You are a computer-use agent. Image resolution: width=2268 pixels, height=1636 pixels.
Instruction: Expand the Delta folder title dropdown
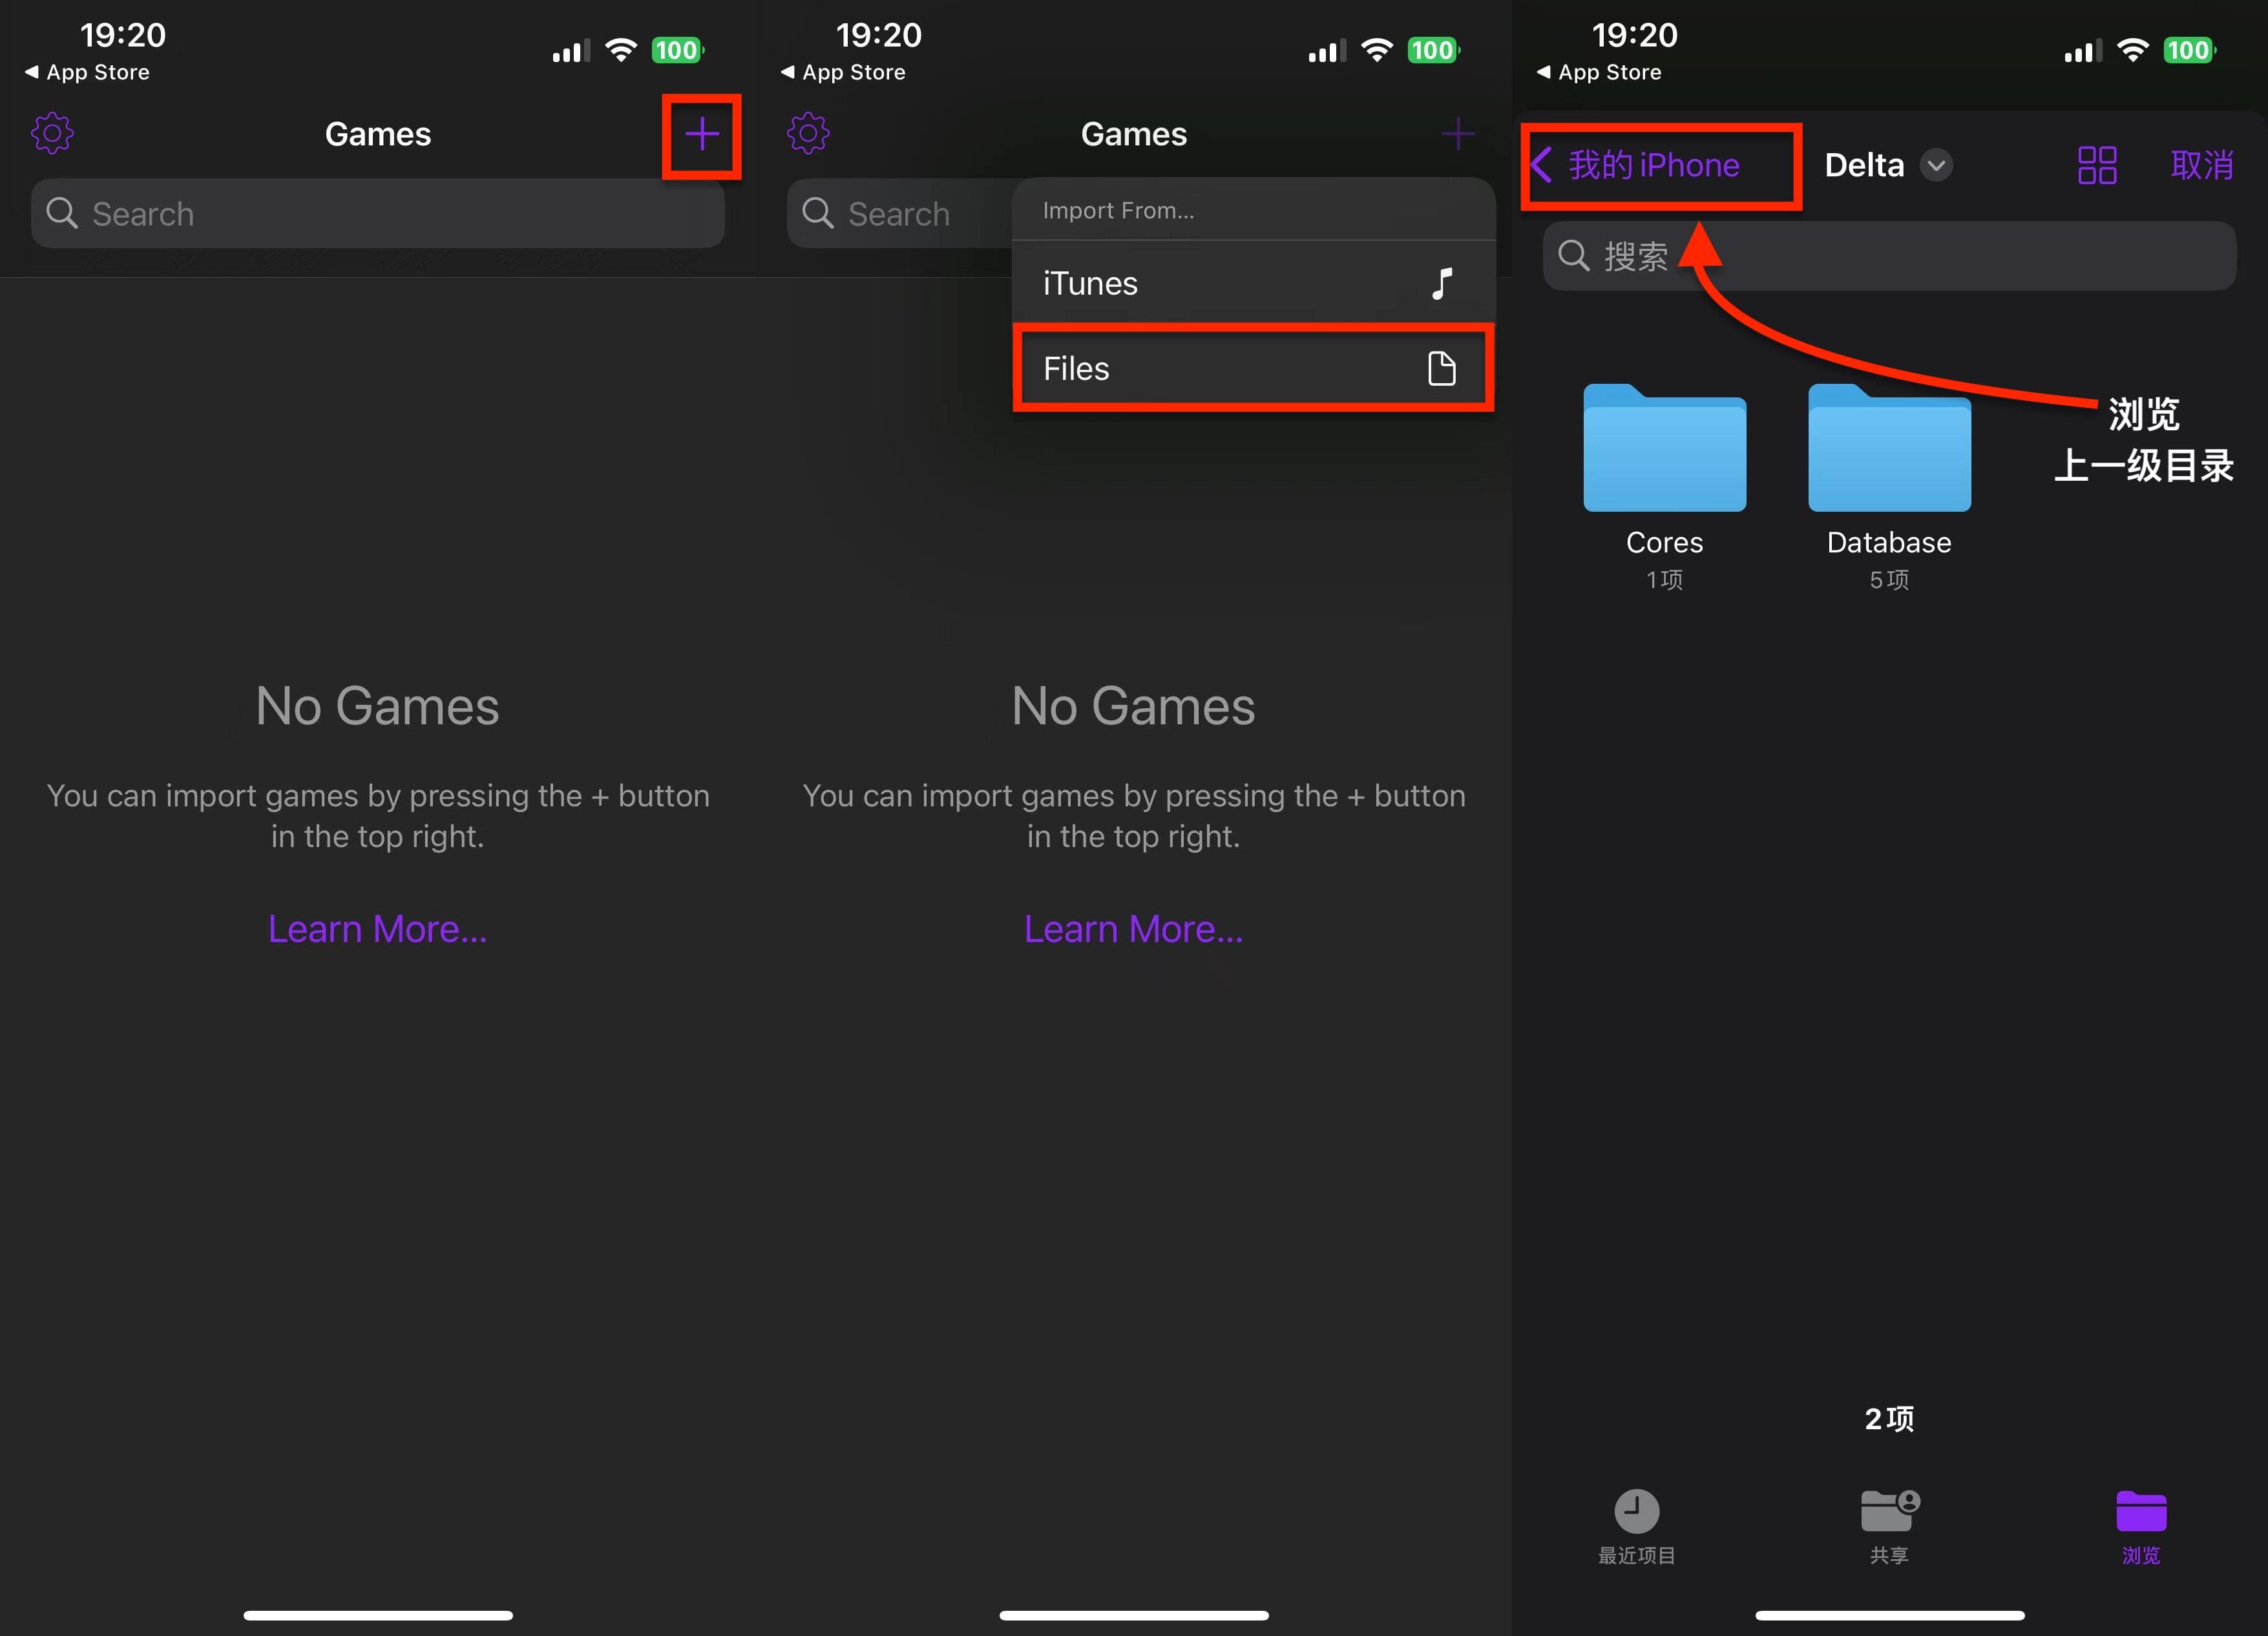tap(1936, 165)
